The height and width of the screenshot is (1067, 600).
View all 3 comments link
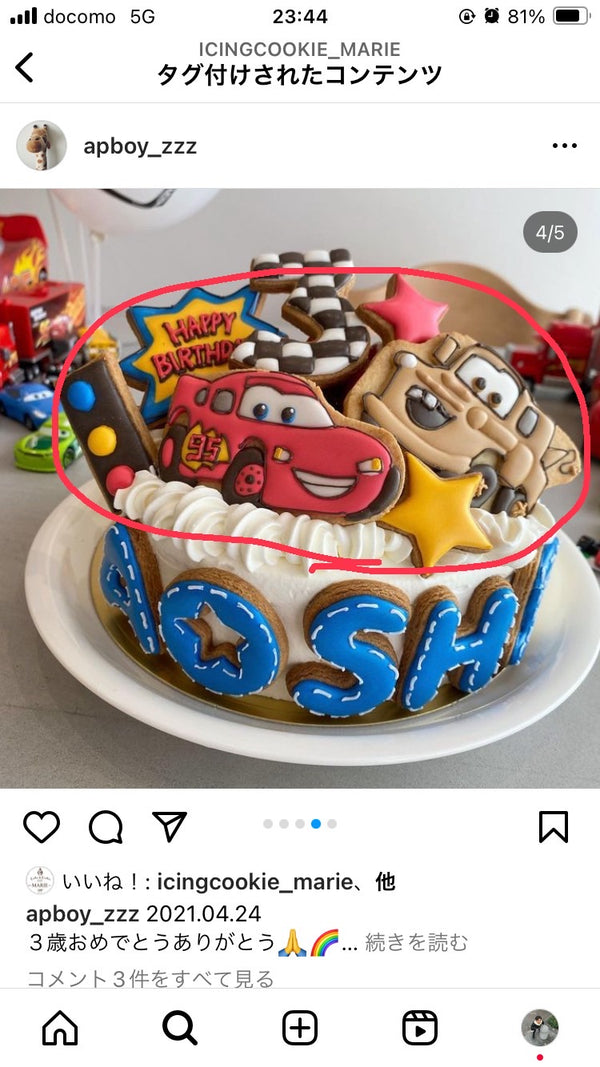(150, 979)
